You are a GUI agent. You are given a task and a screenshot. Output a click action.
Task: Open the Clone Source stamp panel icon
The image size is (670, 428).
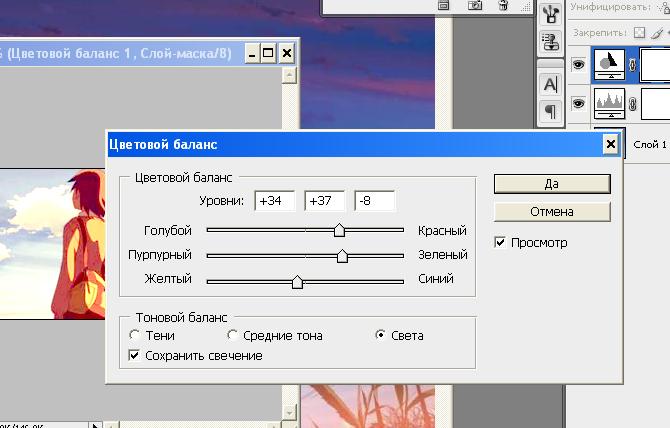pos(550,41)
